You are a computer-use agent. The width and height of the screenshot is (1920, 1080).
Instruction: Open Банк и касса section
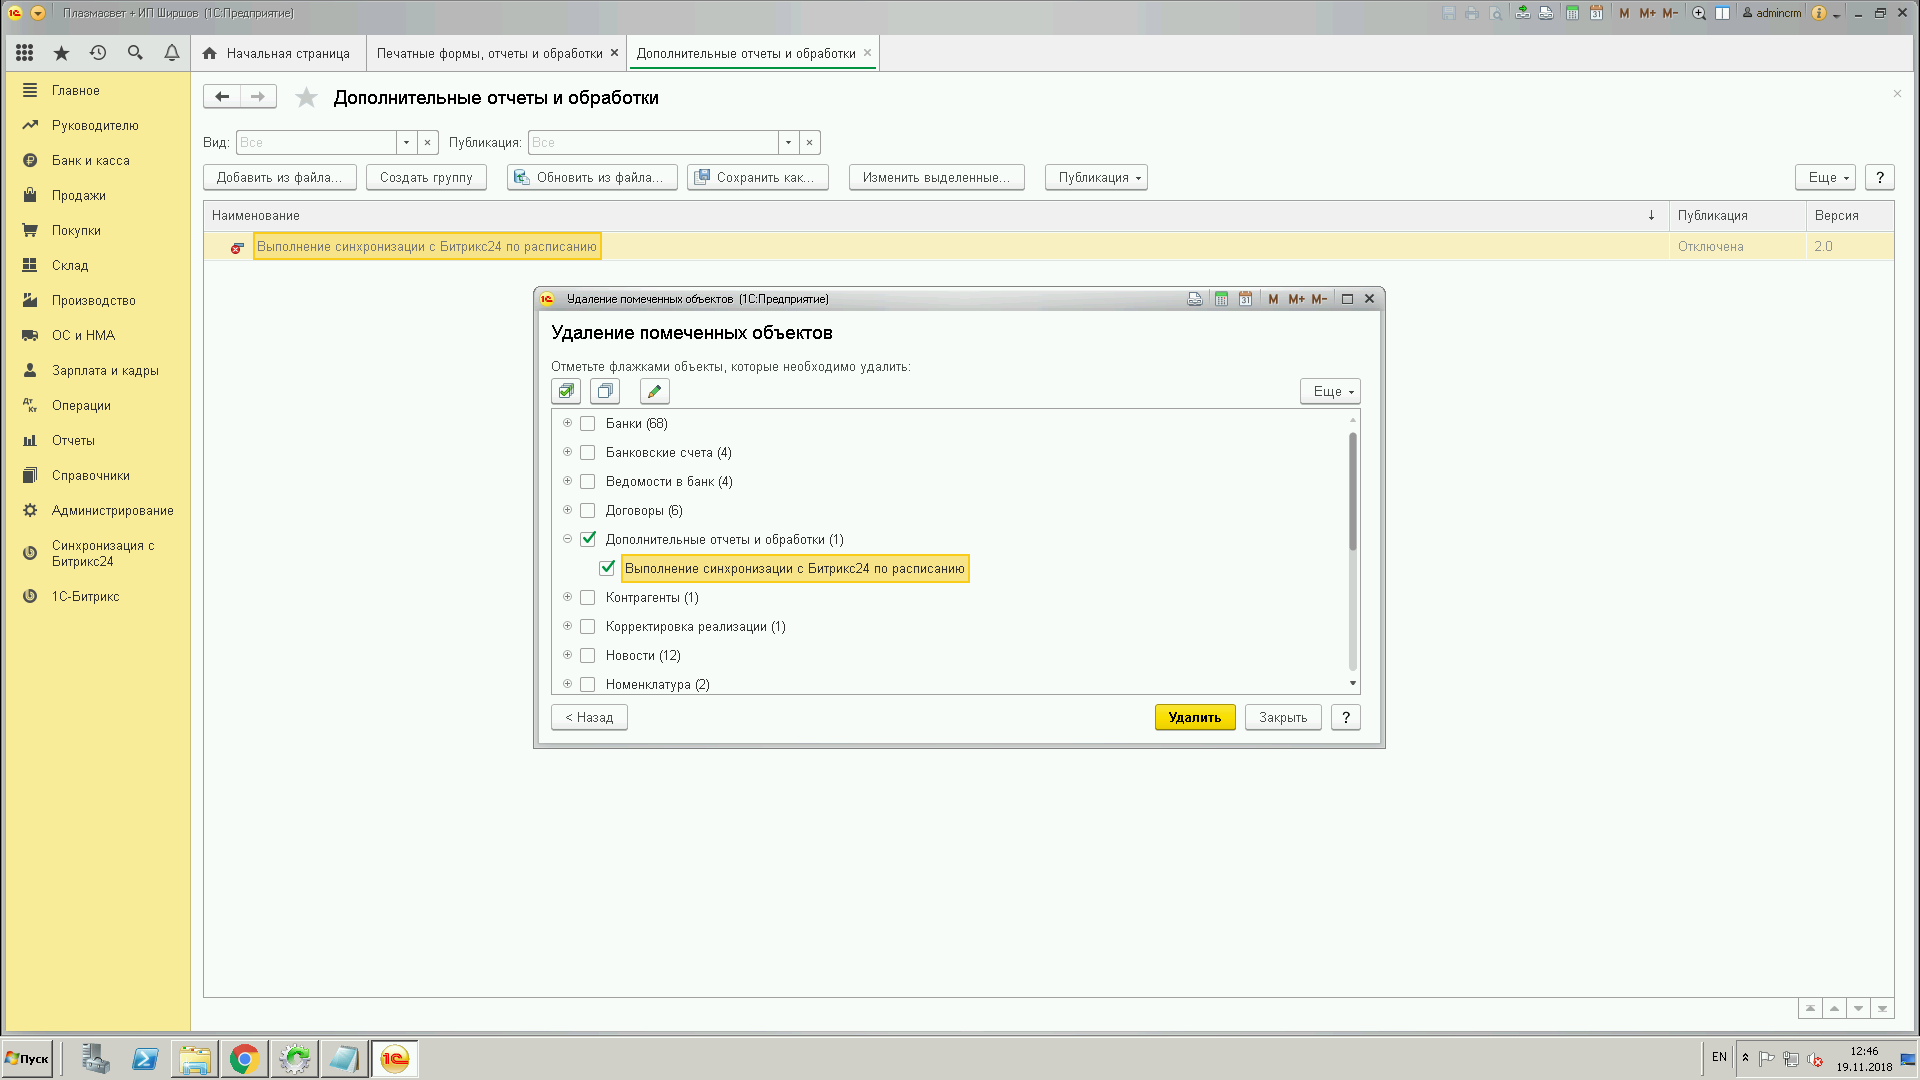click(91, 160)
